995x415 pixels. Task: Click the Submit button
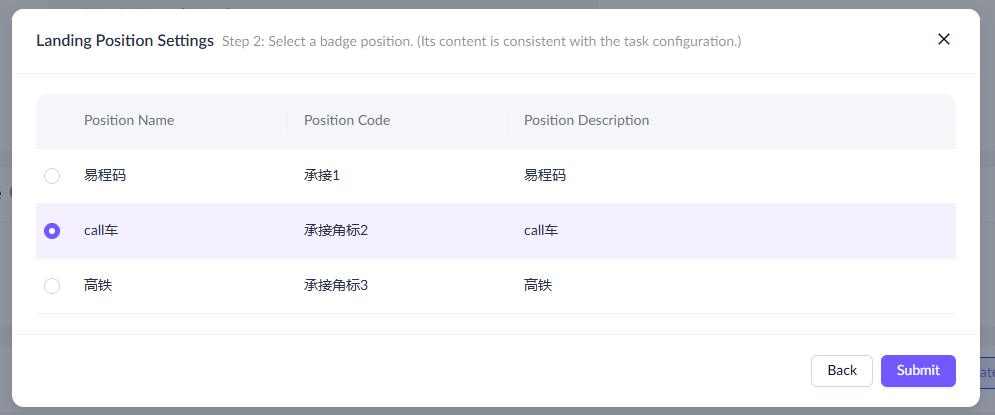pyautogui.click(x=917, y=370)
